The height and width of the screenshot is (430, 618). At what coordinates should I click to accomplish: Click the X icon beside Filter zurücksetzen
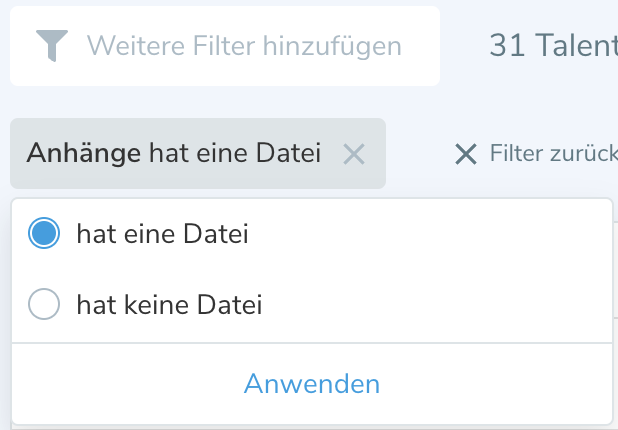point(465,154)
